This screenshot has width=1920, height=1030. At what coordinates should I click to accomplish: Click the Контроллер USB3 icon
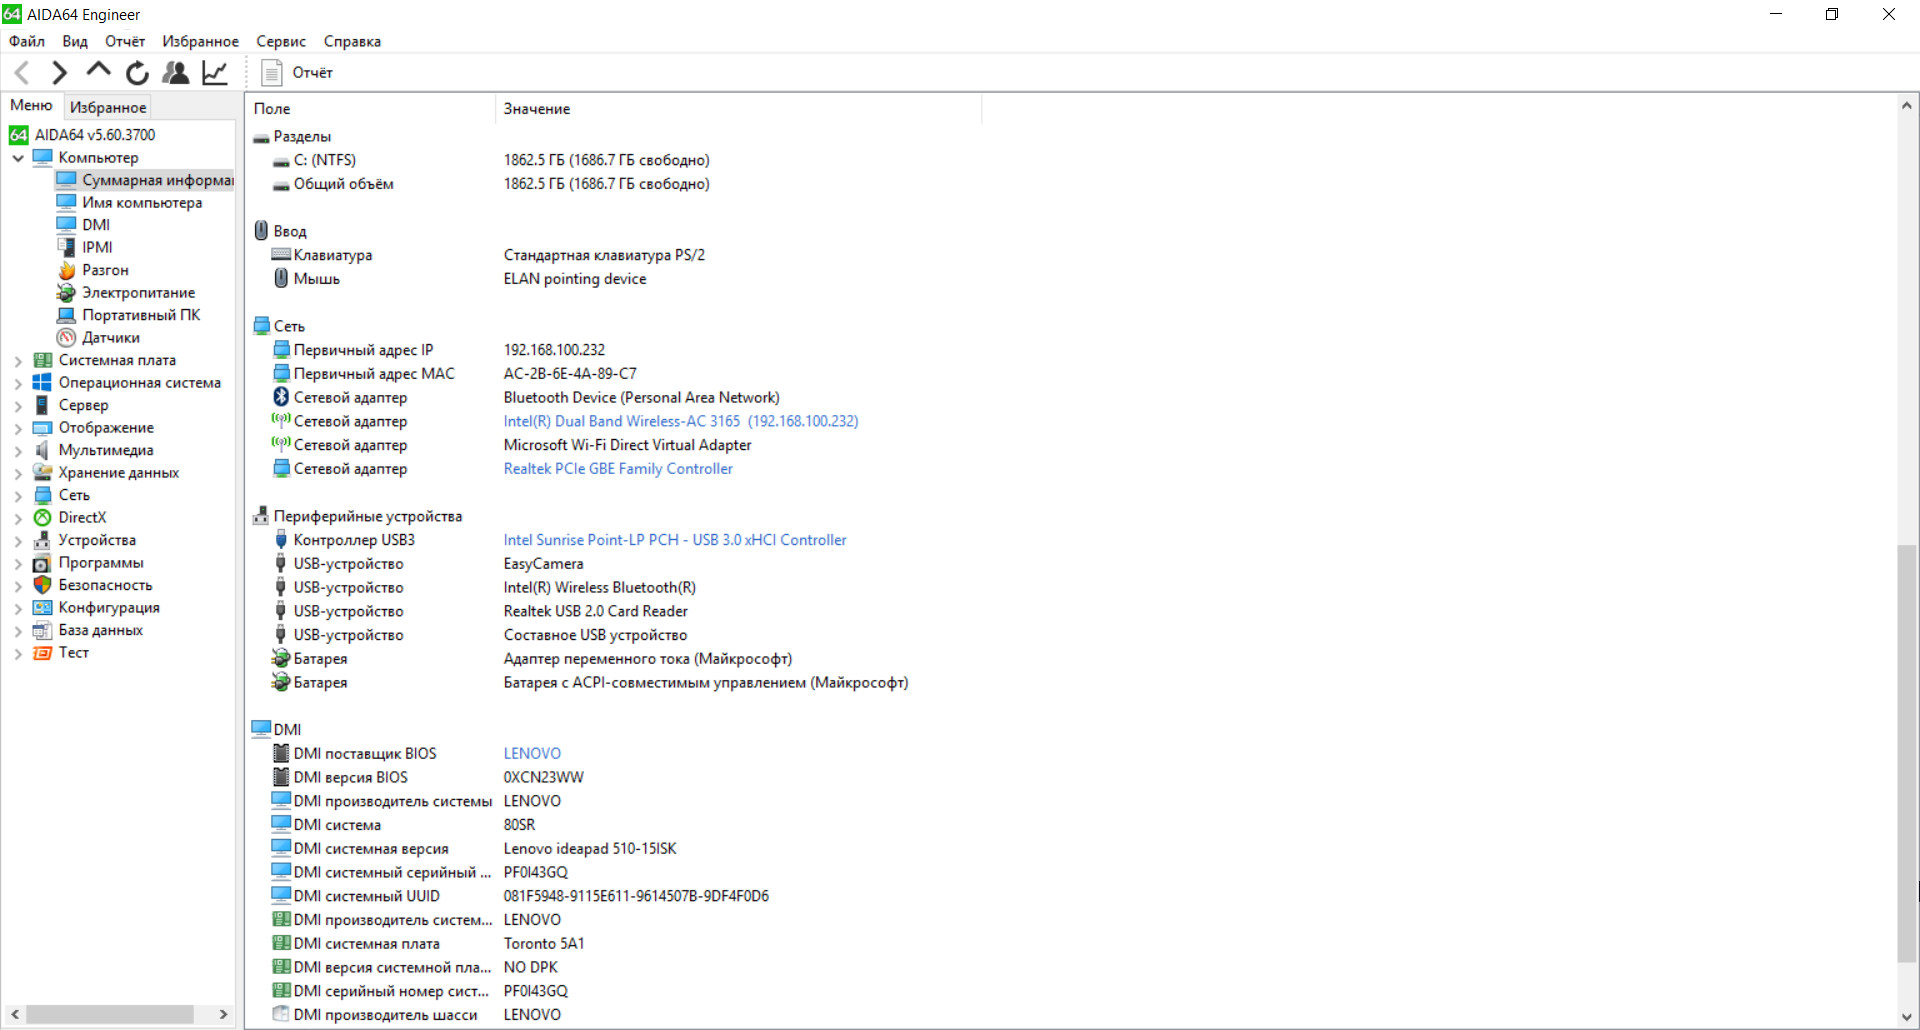tap(282, 540)
